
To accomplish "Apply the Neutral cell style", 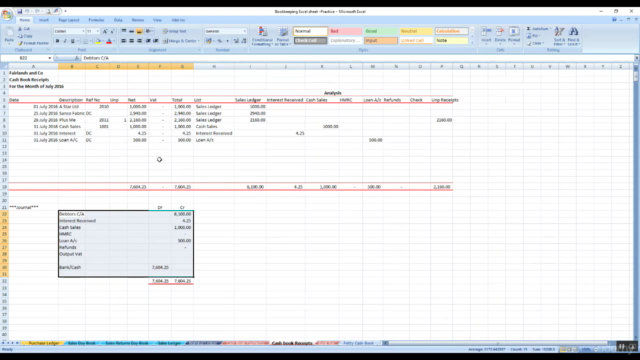I will pyautogui.click(x=416, y=31).
